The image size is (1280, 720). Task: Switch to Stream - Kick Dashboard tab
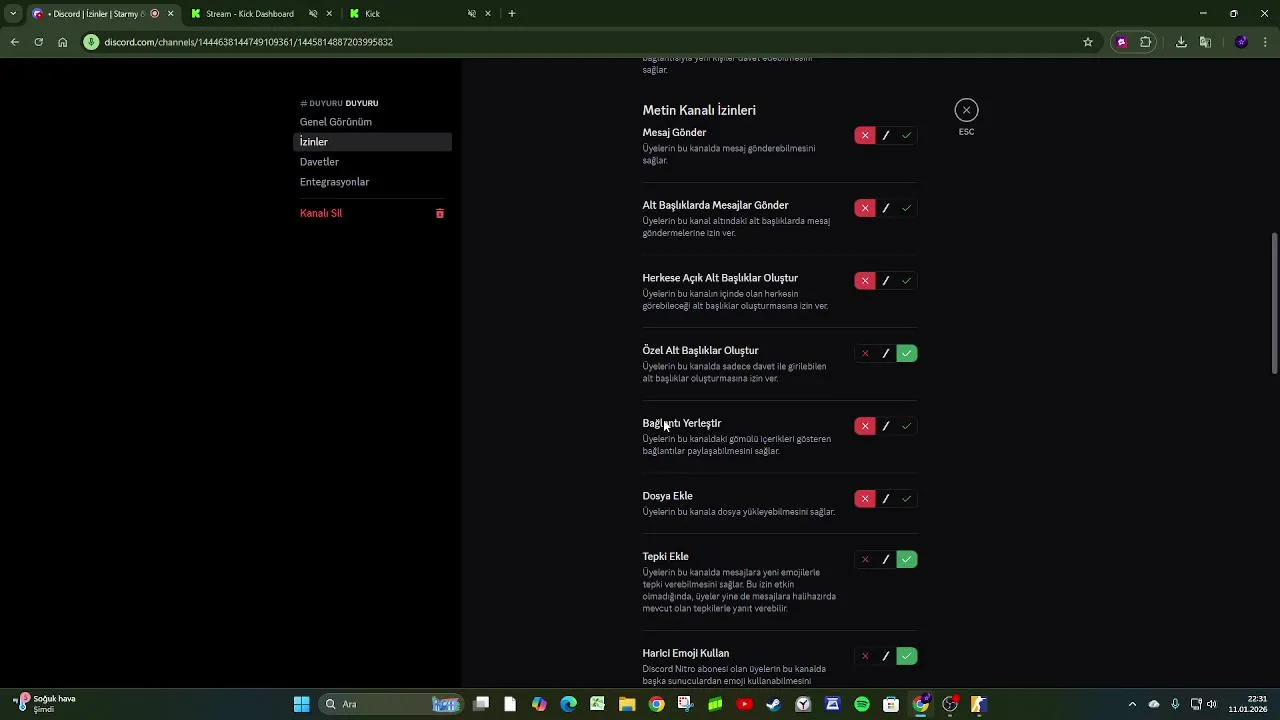[x=260, y=14]
